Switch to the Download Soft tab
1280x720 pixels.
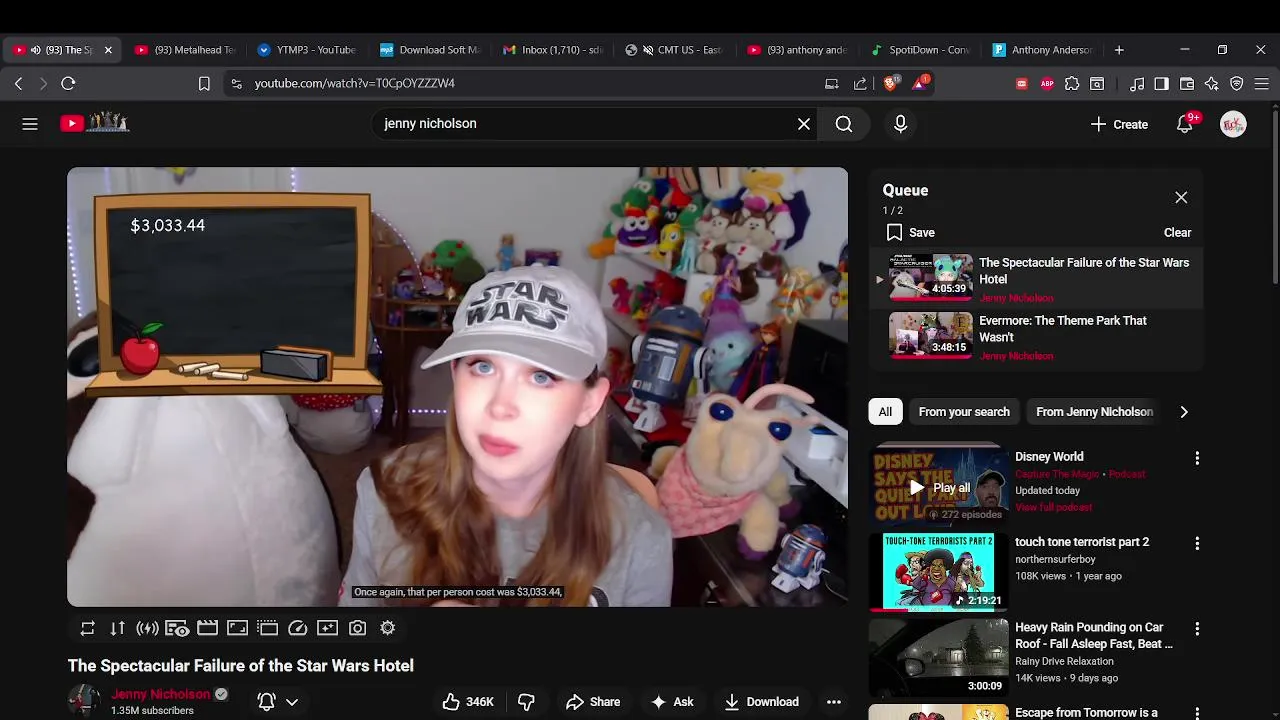(x=430, y=50)
